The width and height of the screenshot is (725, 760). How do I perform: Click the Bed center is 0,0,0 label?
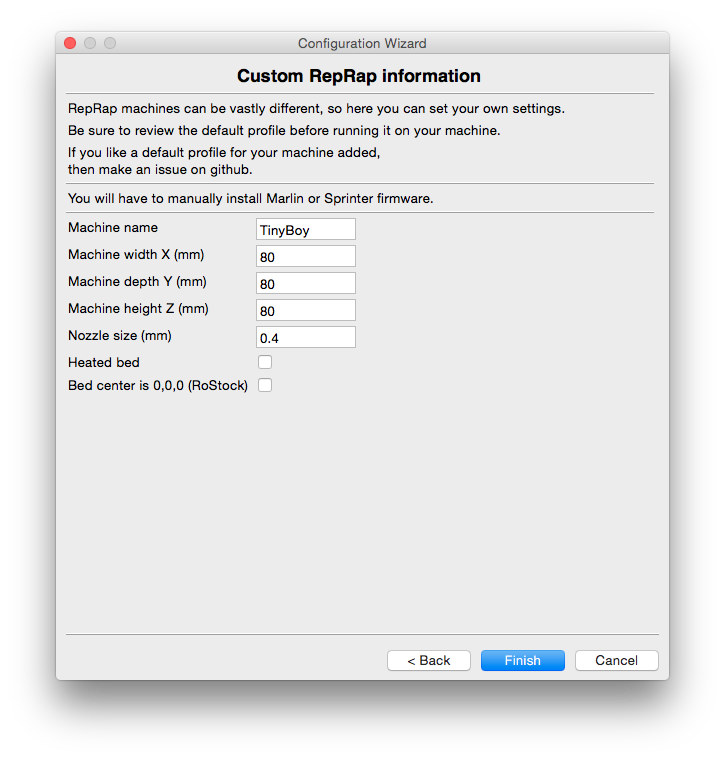coord(158,386)
